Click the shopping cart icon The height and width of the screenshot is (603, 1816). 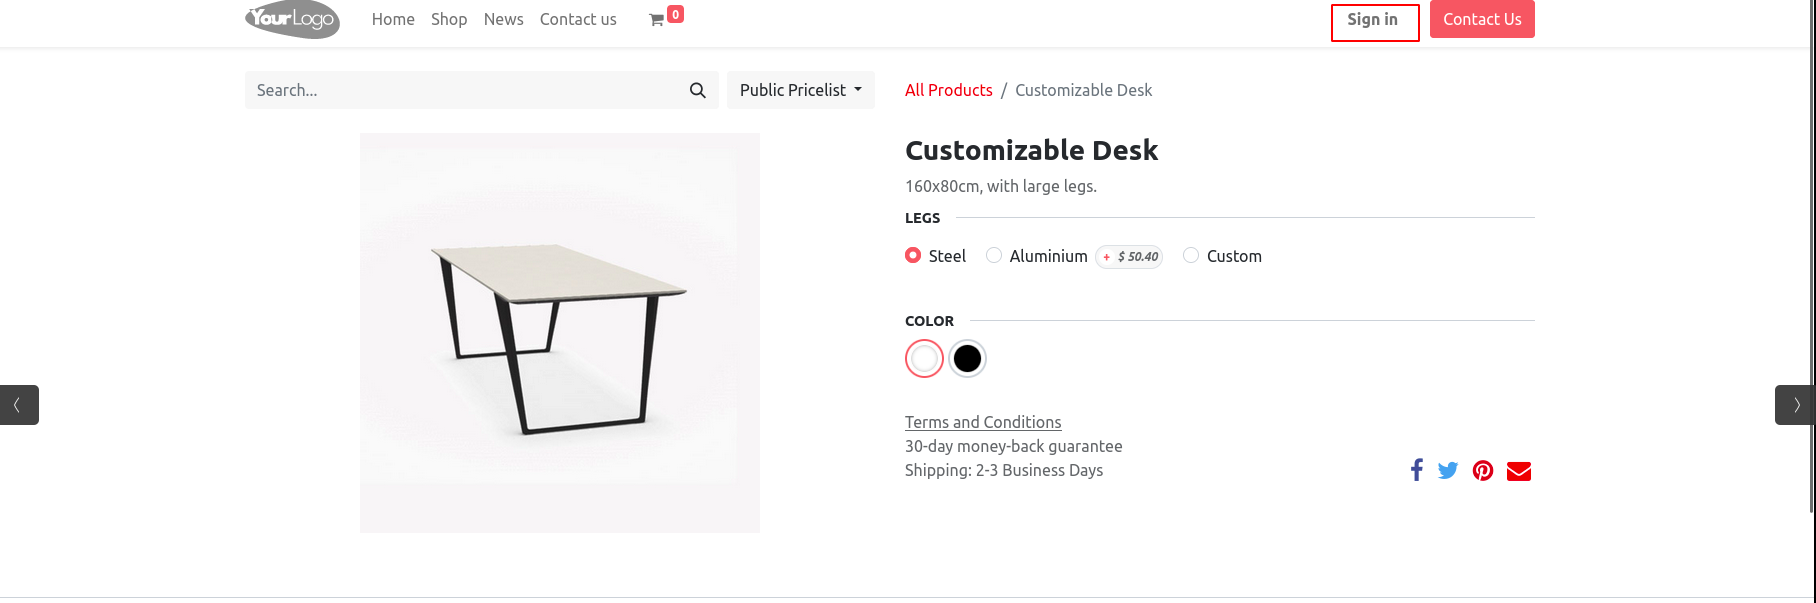click(657, 20)
